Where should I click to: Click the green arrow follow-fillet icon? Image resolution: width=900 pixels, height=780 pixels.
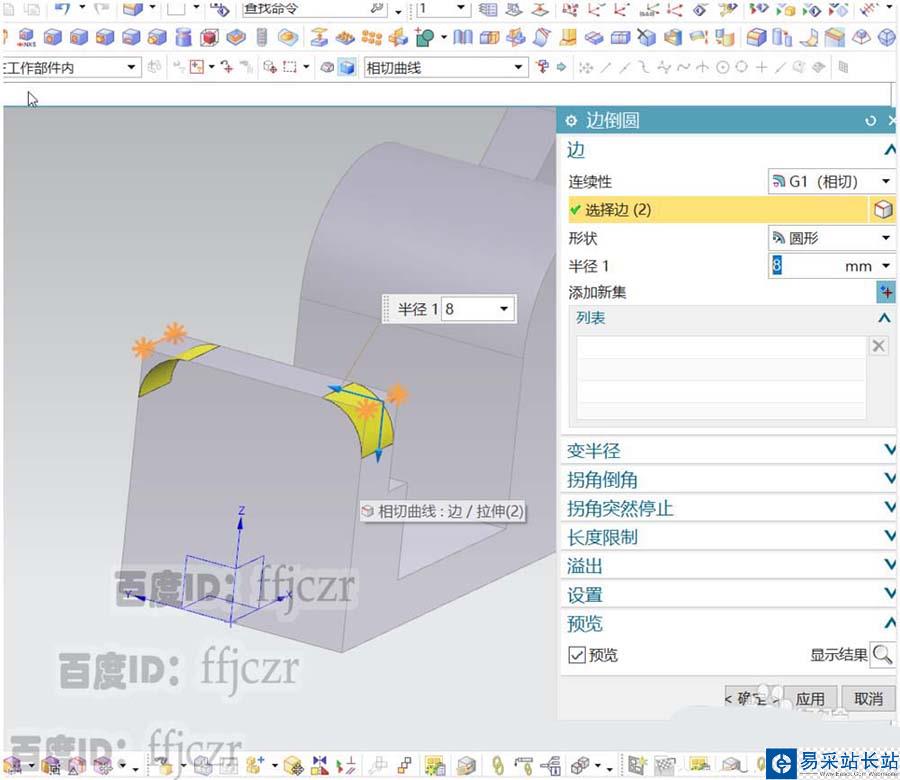(561, 67)
